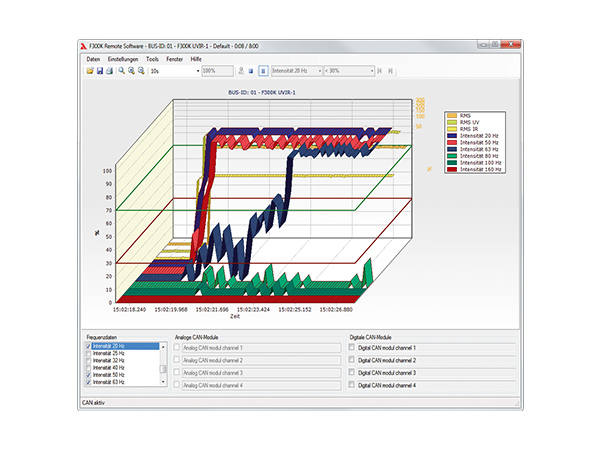Click the open file folder icon
600x450 pixels.
click(x=90, y=71)
